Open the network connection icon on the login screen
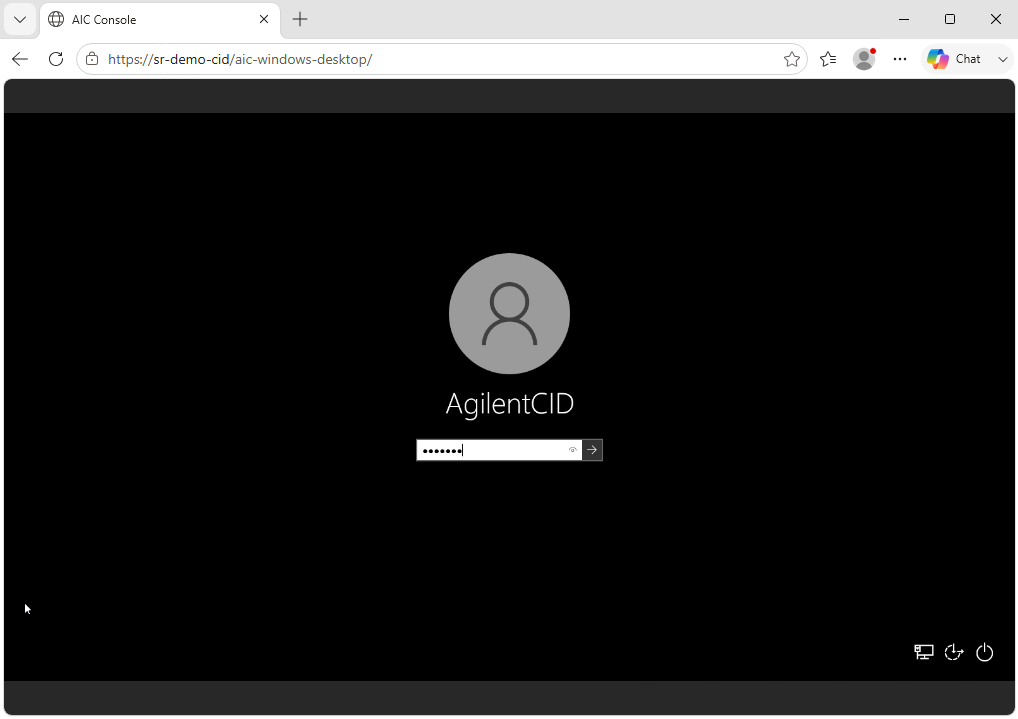Screen dimensions: 1018x719 point(923,651)
